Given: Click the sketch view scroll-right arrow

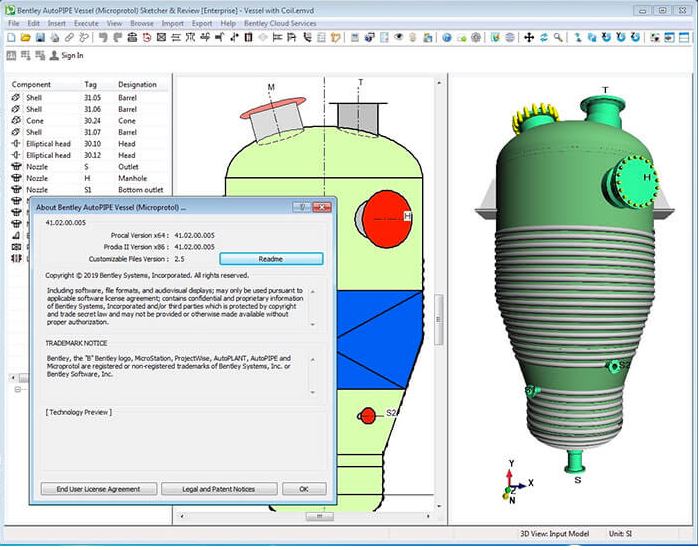Looking at the screenshot, I should pos(428,516).
